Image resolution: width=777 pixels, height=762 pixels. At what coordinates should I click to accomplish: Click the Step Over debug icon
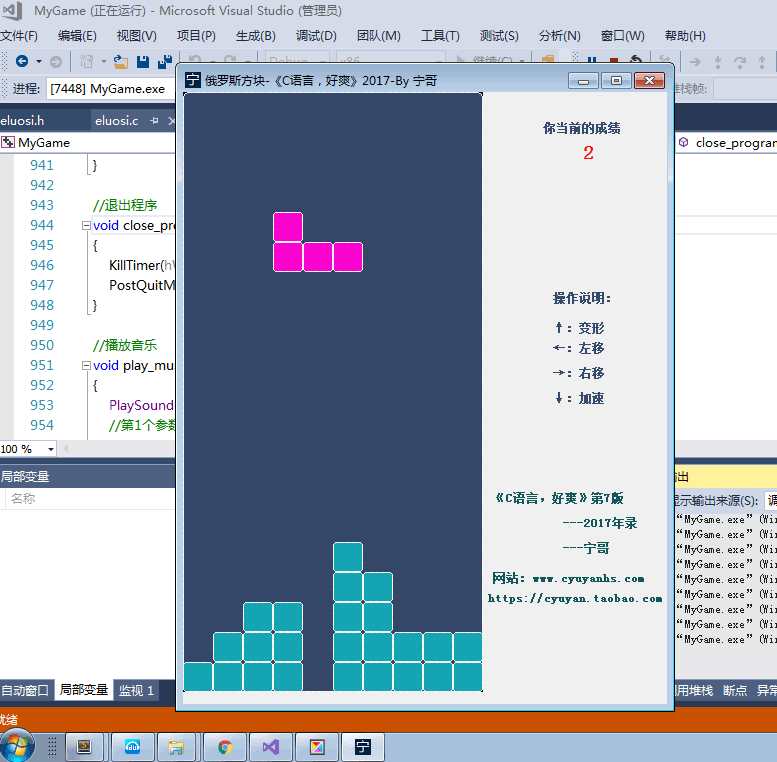pos(740,62)
